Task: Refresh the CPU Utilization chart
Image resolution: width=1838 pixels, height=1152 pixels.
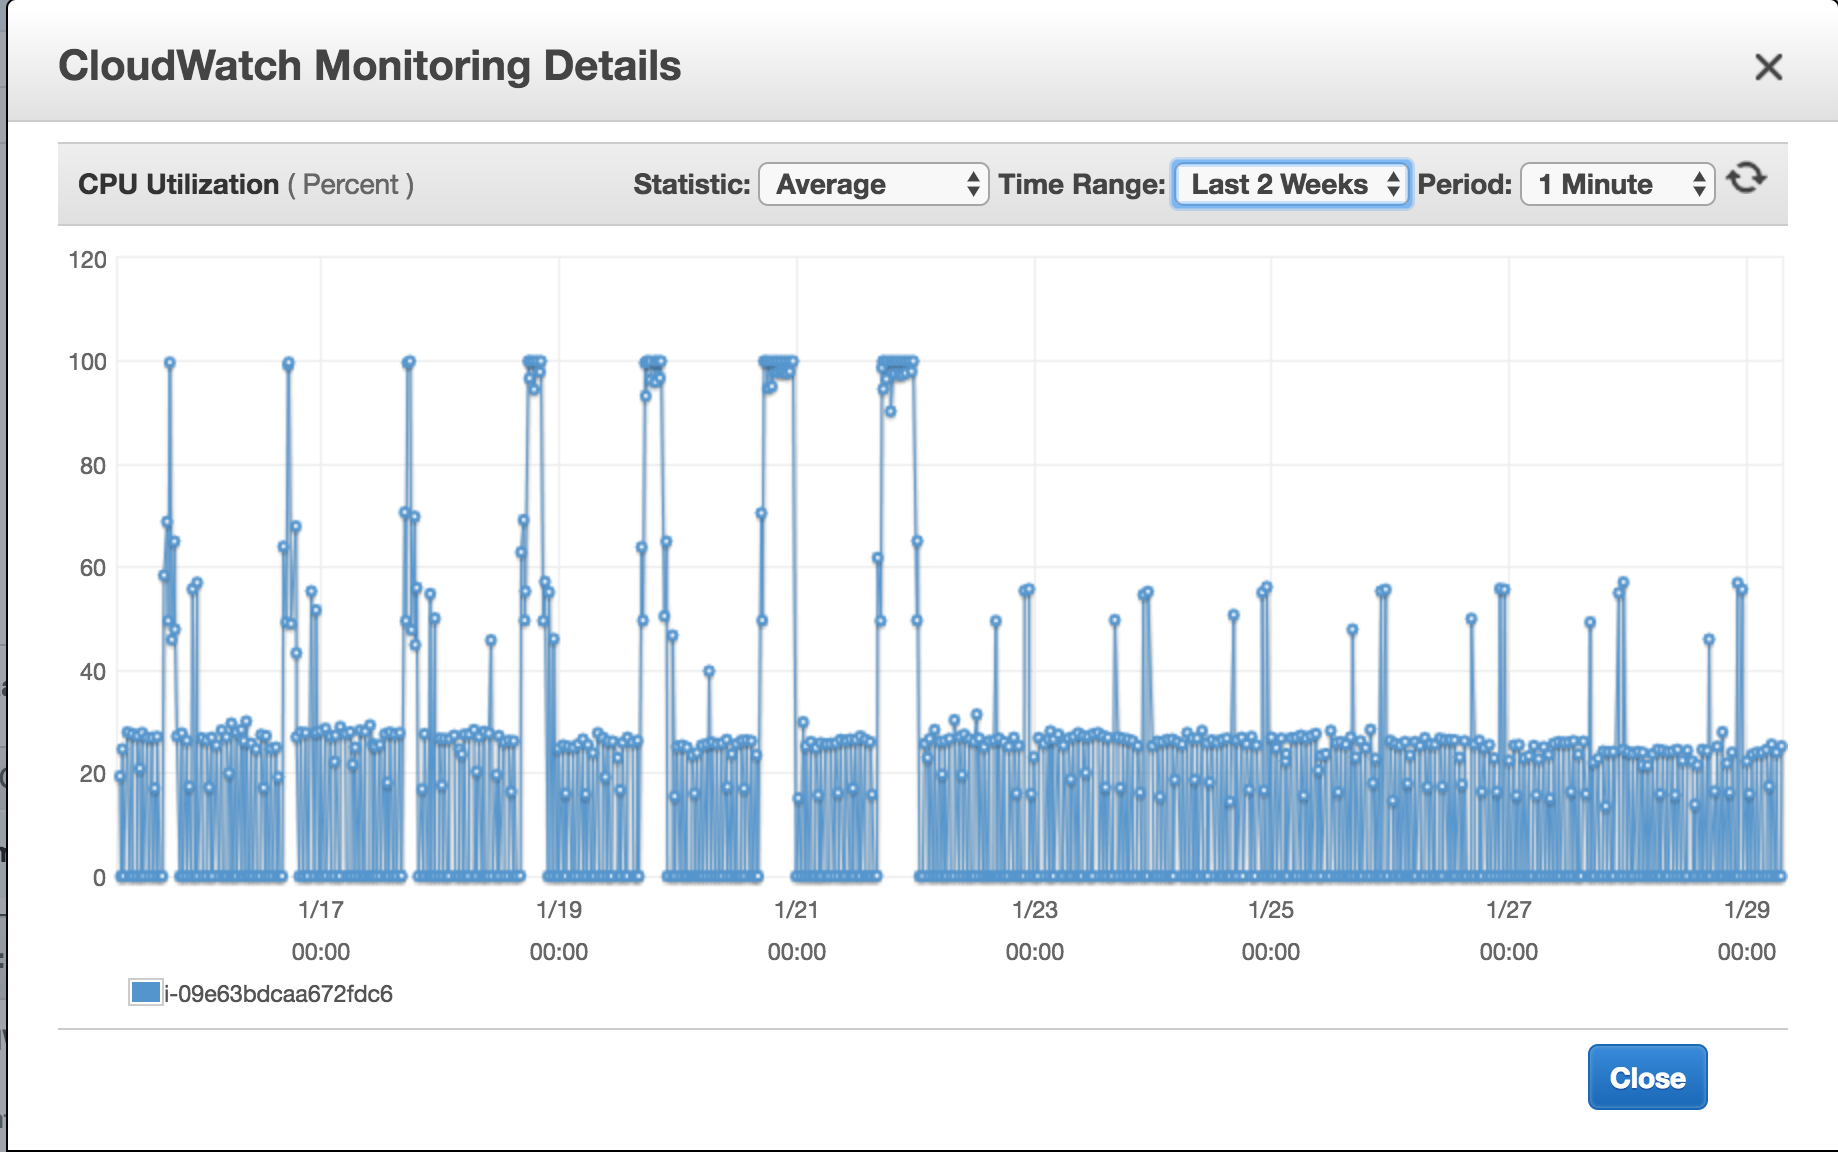Action: tap(1747, 178)
